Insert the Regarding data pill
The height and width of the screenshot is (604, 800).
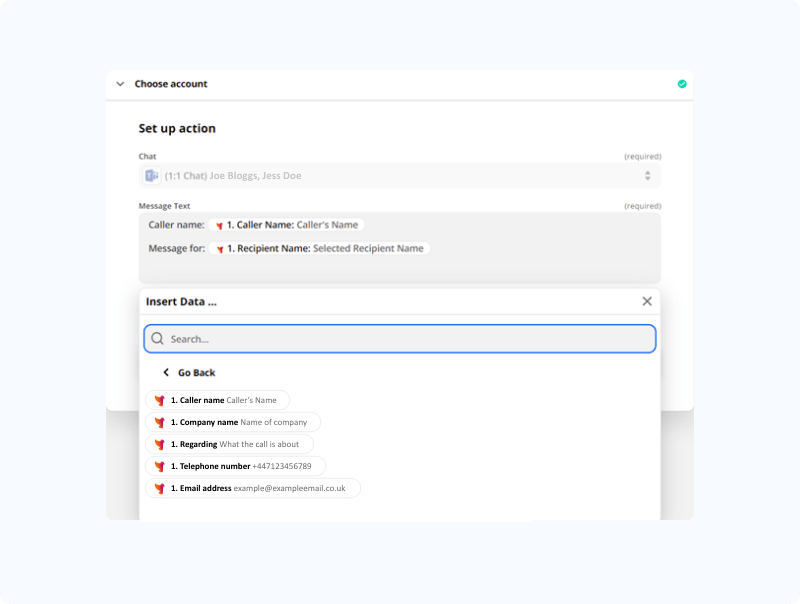pos(230,444)
